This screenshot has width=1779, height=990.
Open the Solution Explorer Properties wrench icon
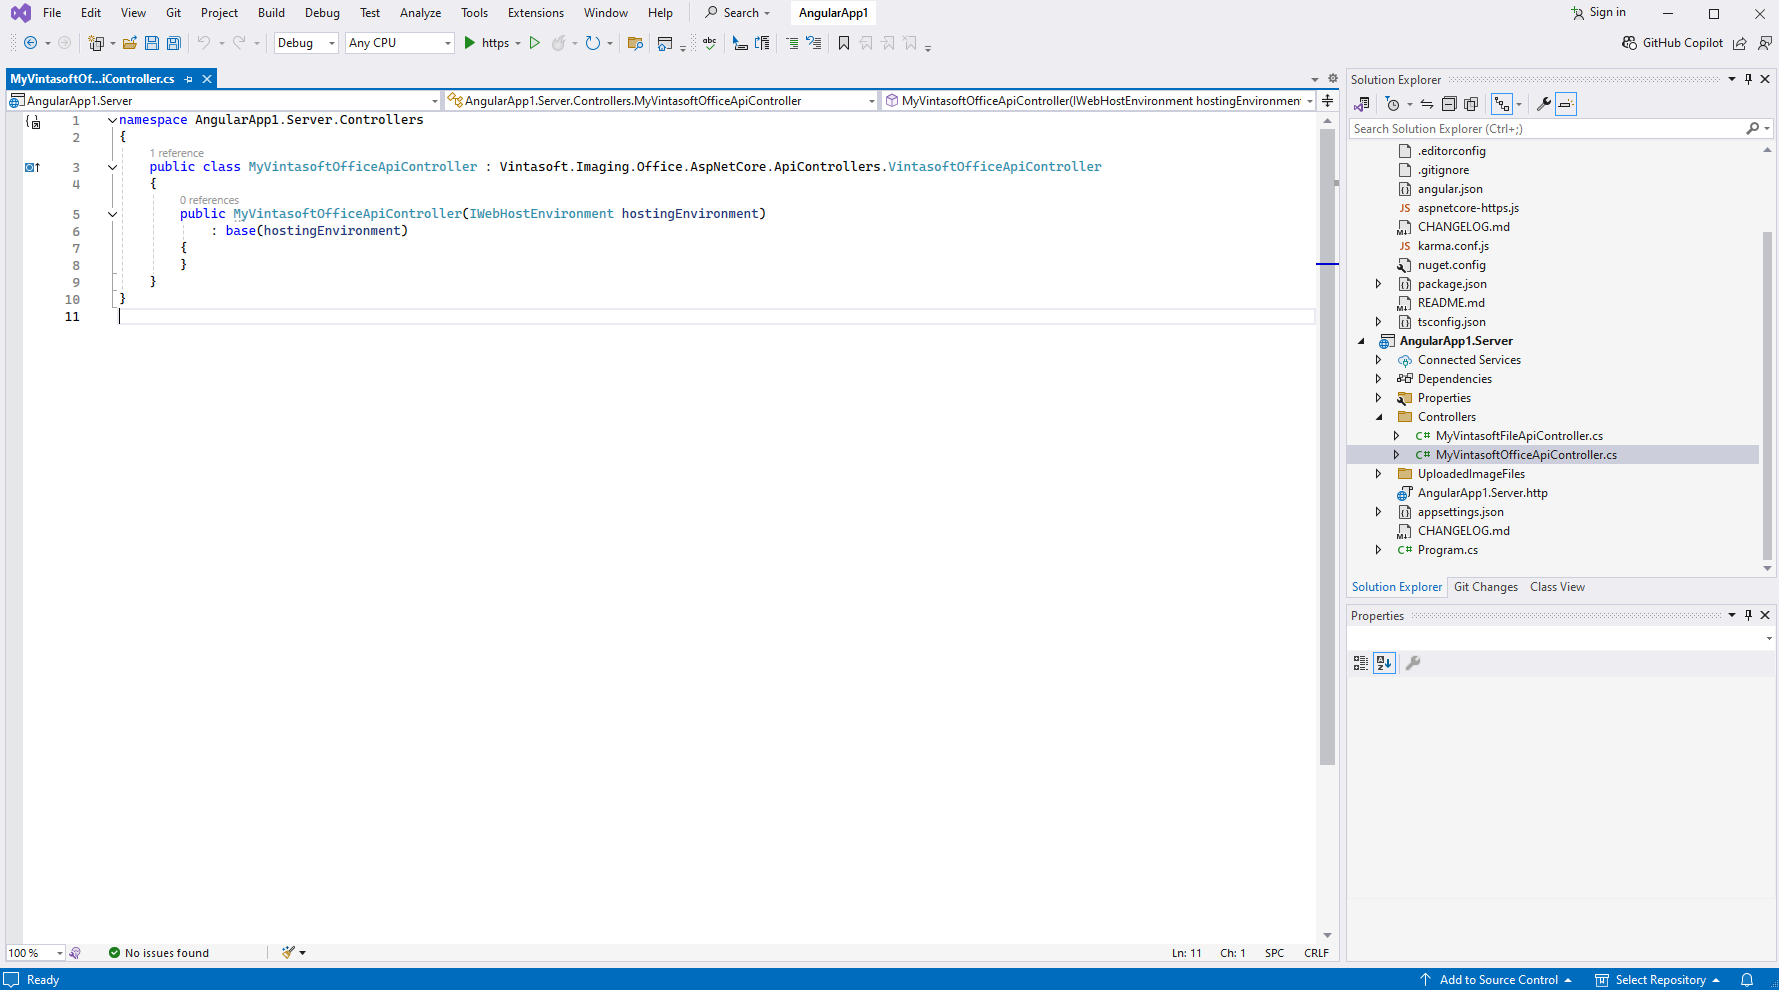point(1543,104)
